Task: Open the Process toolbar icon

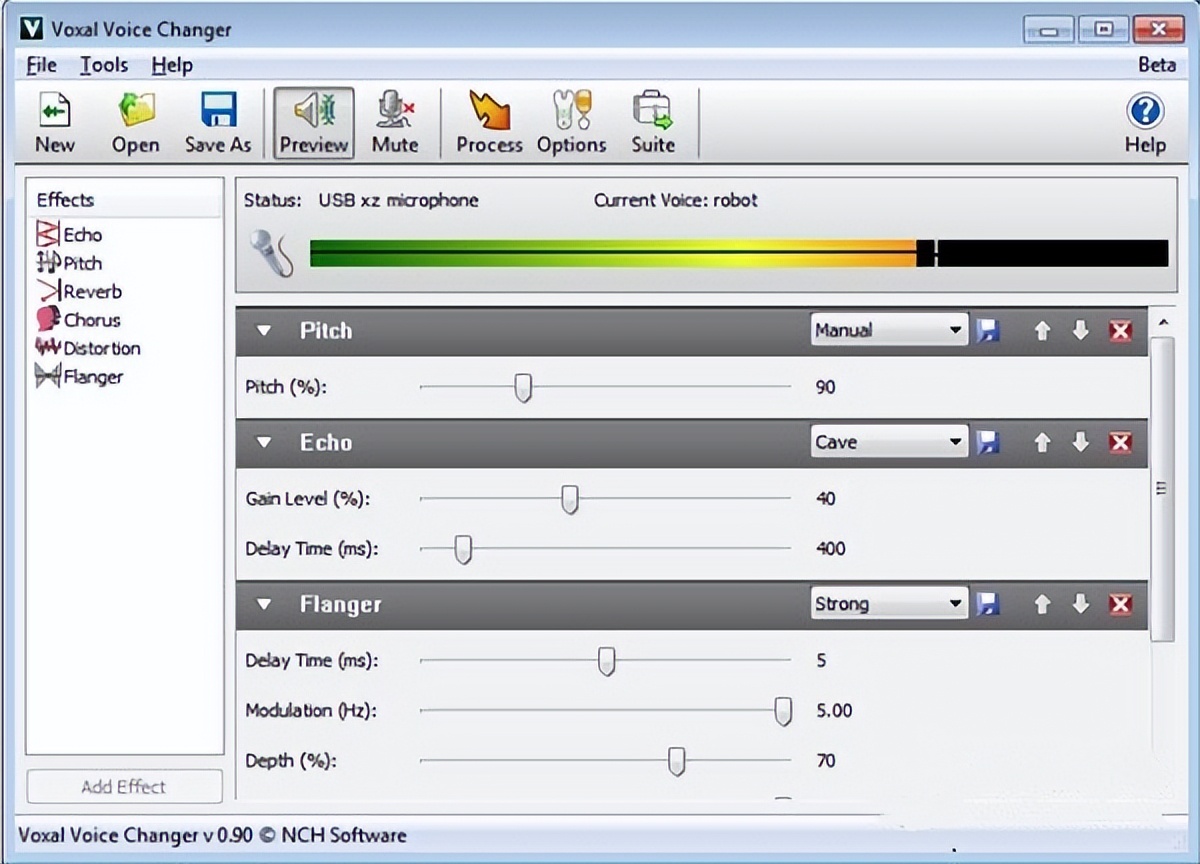Action: 488,120
